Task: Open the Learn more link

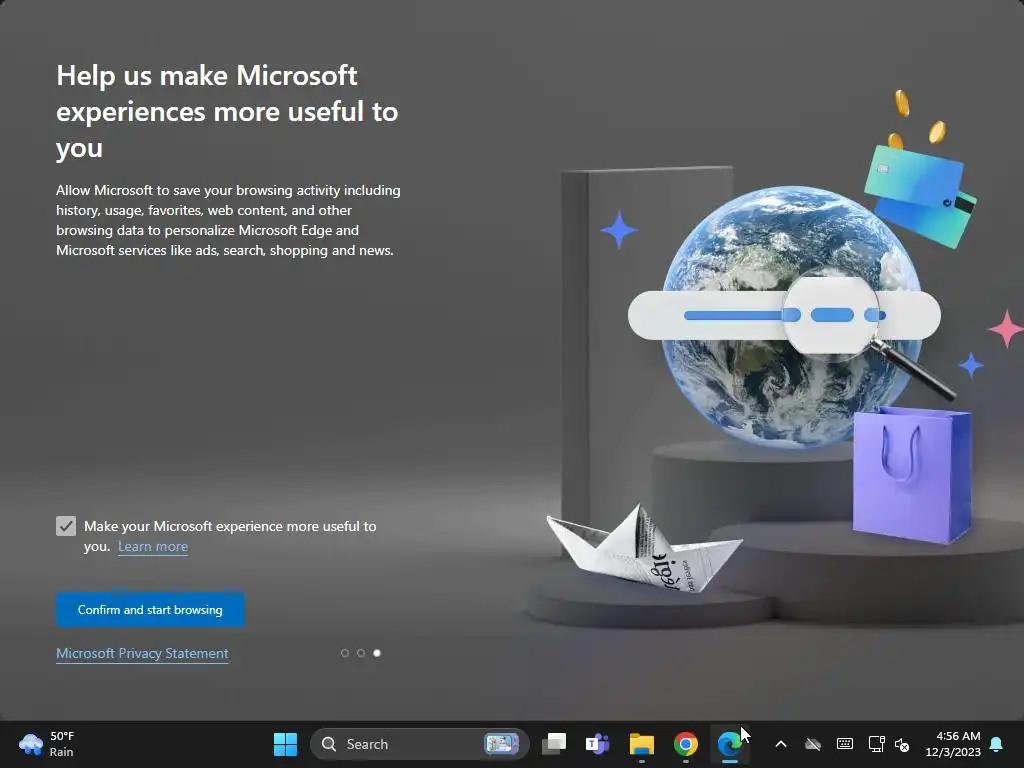Action: [153, 547]
